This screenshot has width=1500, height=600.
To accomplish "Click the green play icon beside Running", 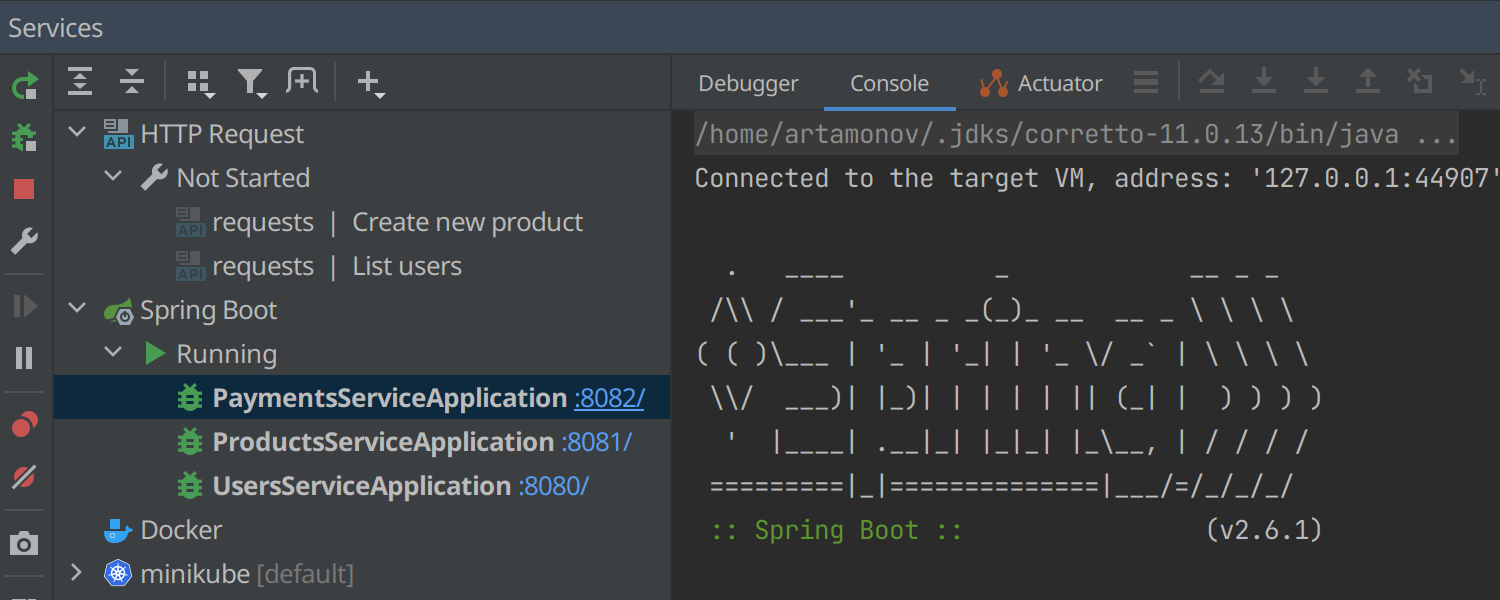I will point(154,353).
